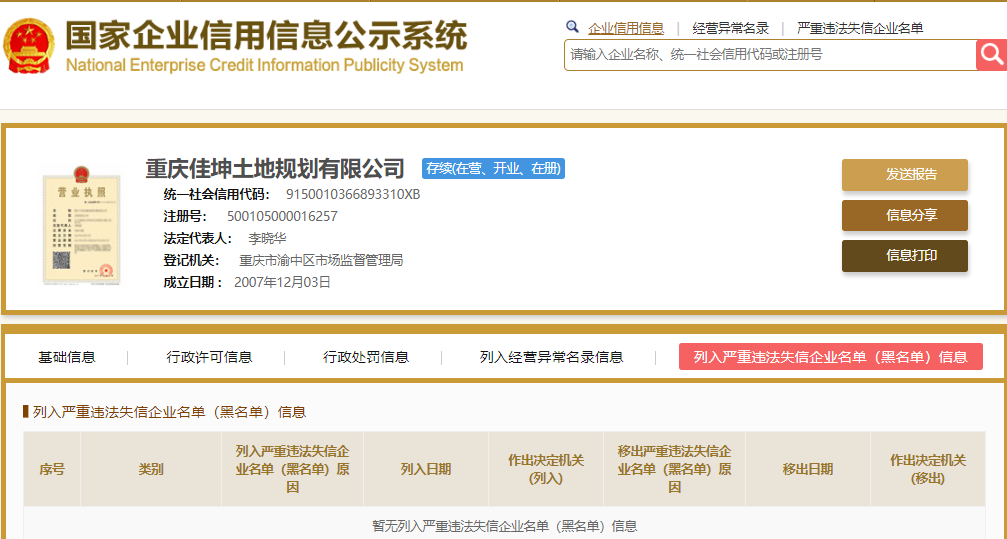
Task: Click the small magnifier icon beside 企业信用信息
Action: tap(572, 27)
